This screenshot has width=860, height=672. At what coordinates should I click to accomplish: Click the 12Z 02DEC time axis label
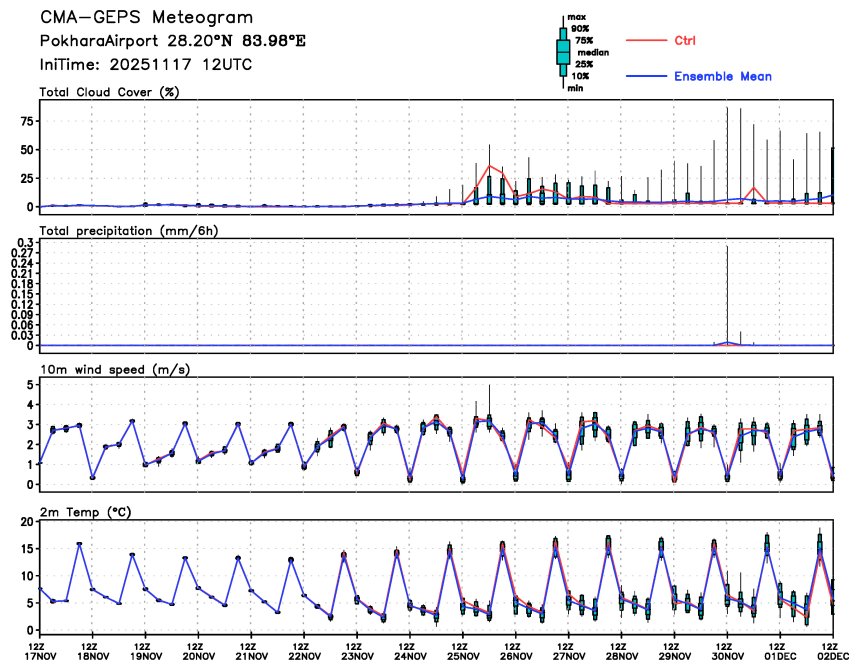833,652
